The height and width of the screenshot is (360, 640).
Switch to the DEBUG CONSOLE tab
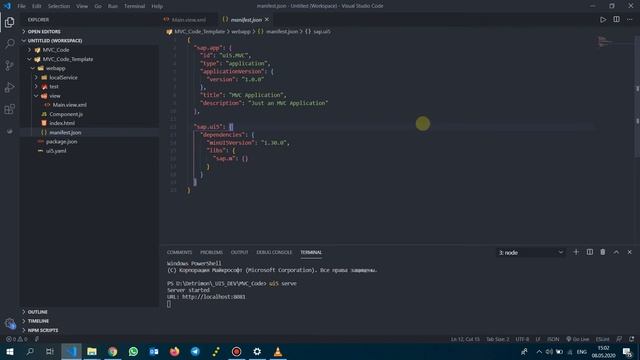coord(274,252)
